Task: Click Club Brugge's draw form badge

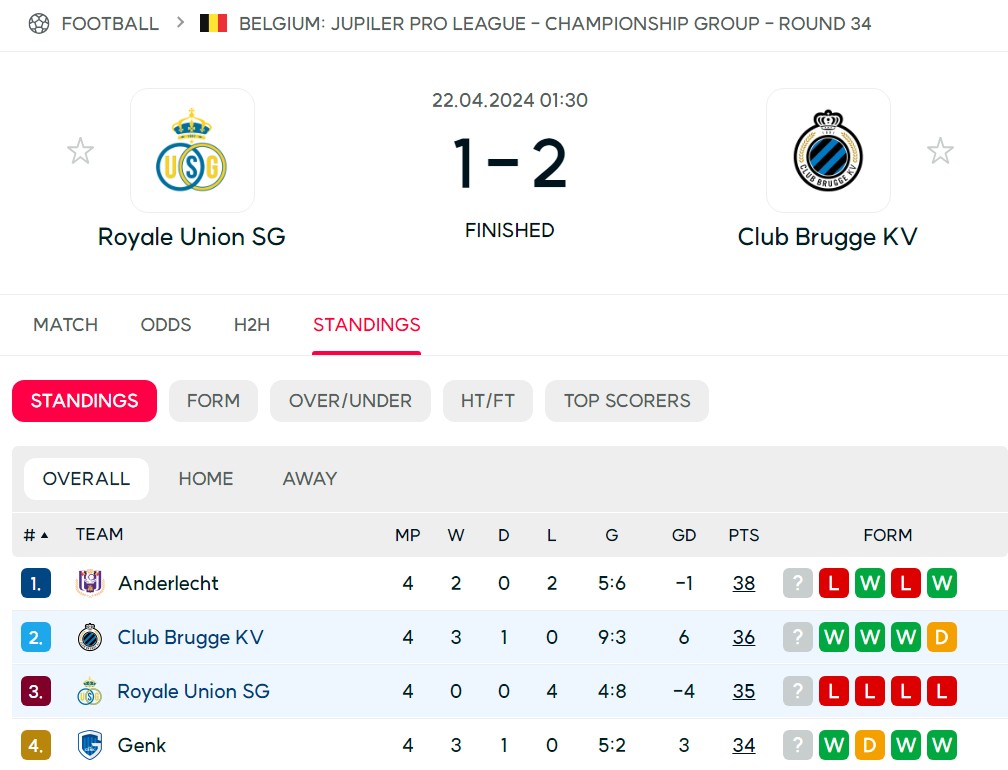Action: click(x=942, y=637)
